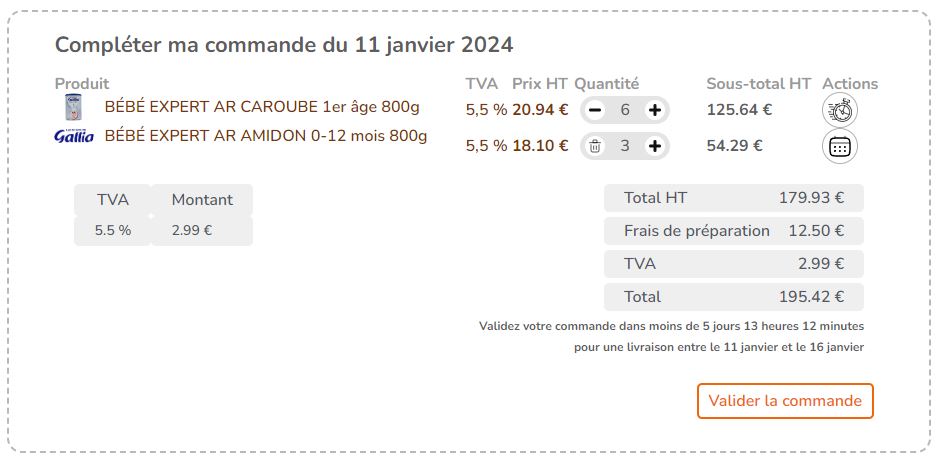
Task: Click the Compléter ma commande heading
Action: (284, 45)
